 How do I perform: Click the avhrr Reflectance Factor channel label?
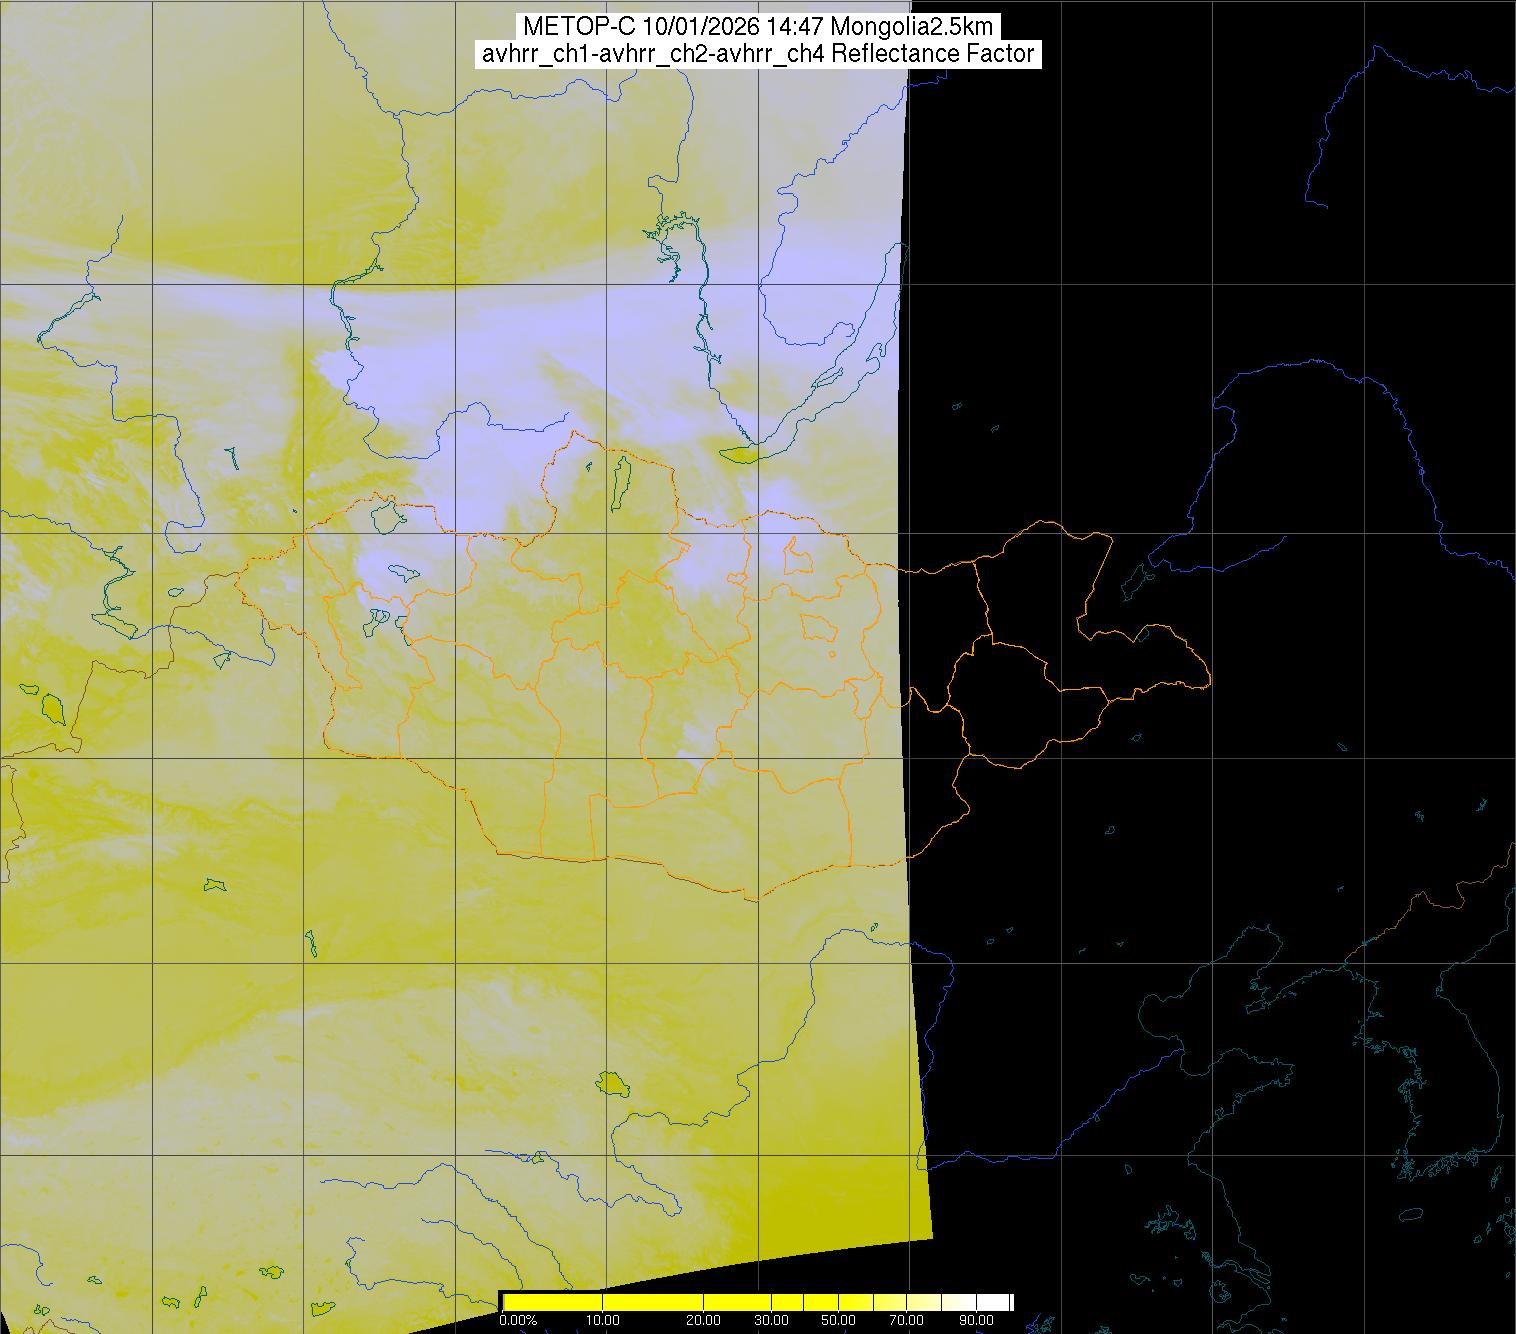pos(757,54)
